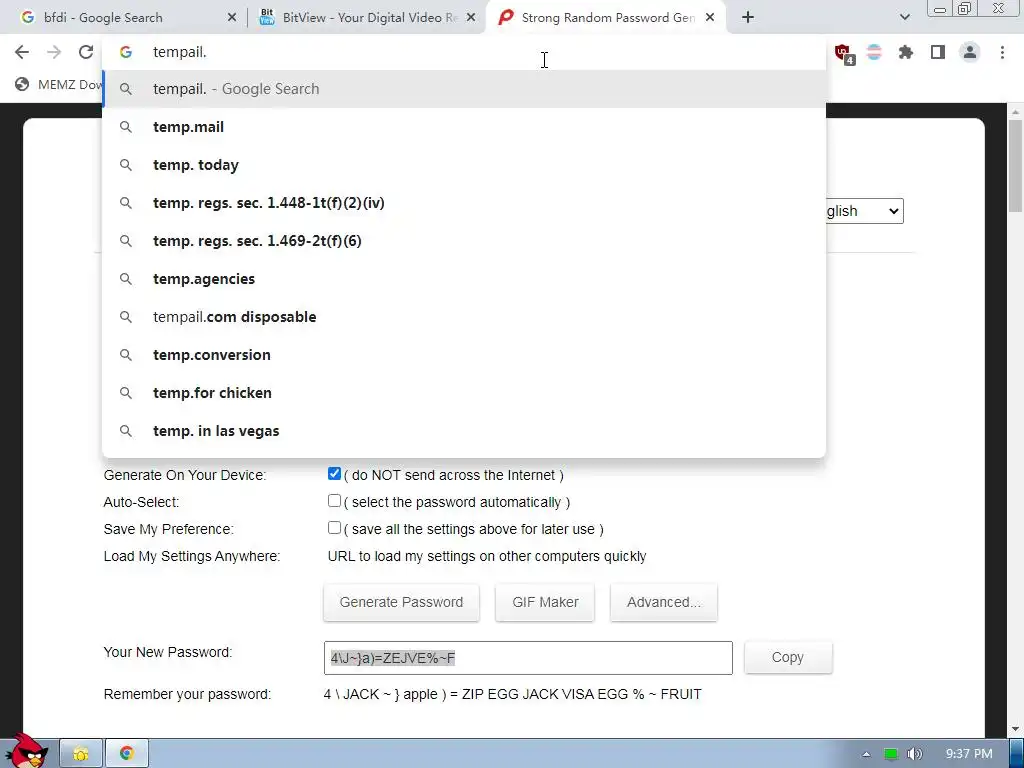Open the volume speaker tray icon
The height and width of the screenshot is (768, 1024).
pyautogui.click(x=915, y=754)
